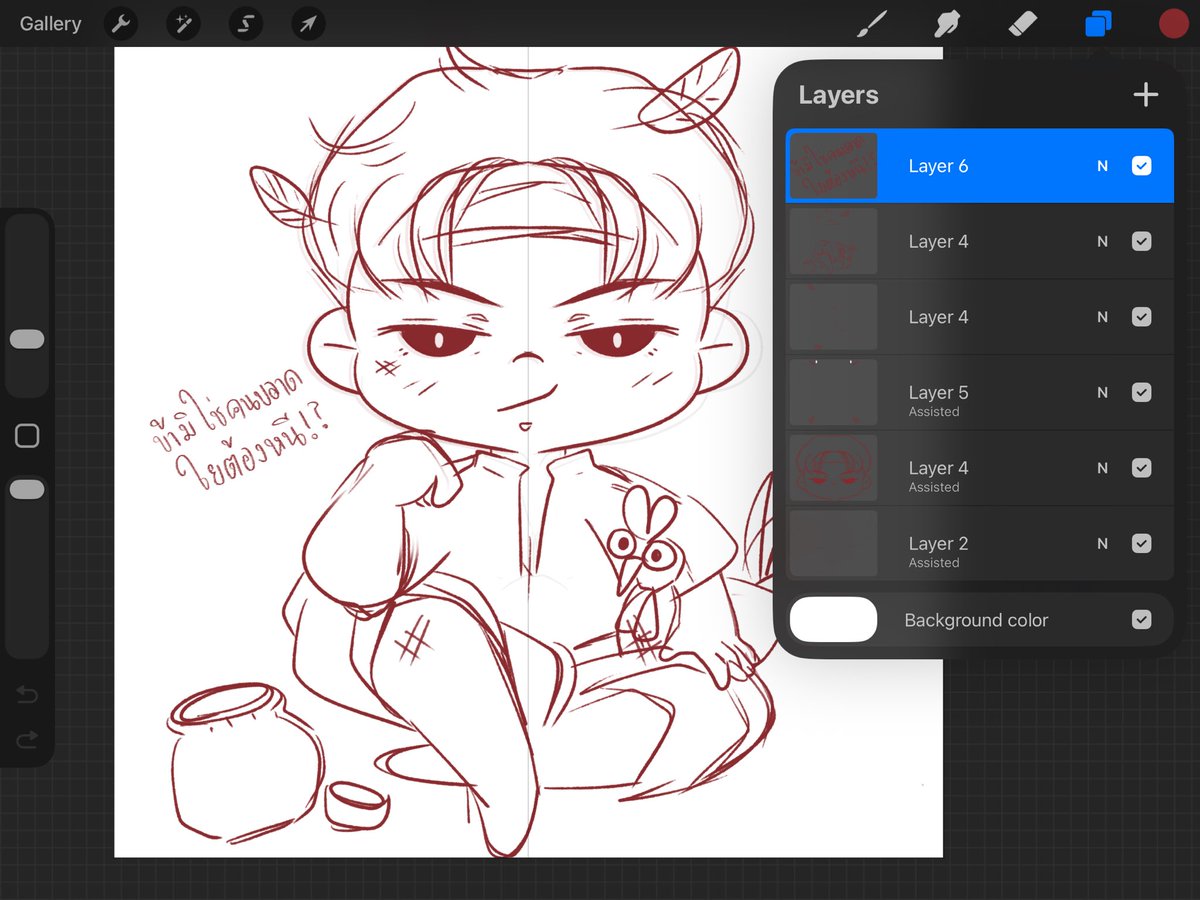Toggle checkbox of Layer 4 directly above Layer 5

1141,317
